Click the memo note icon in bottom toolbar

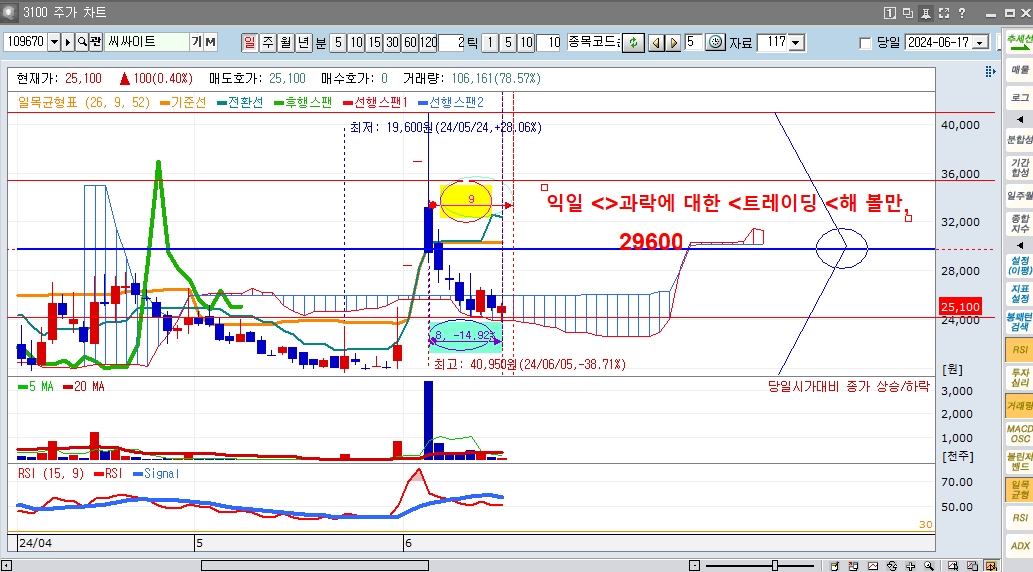(835, 565)
